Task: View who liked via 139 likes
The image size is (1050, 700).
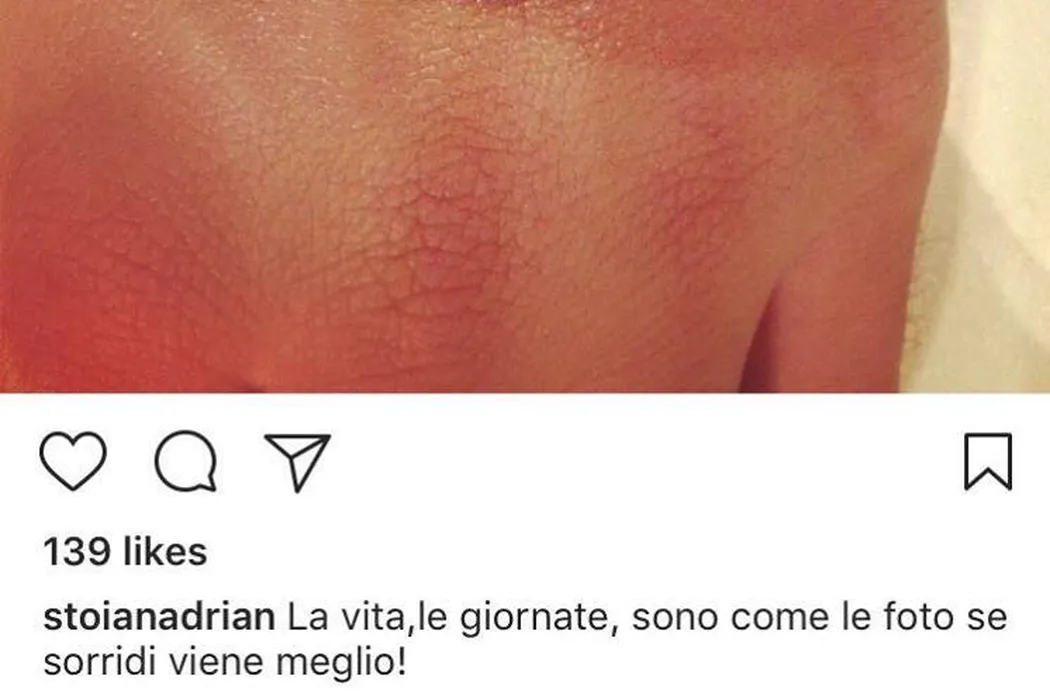Action: [125, 552]
